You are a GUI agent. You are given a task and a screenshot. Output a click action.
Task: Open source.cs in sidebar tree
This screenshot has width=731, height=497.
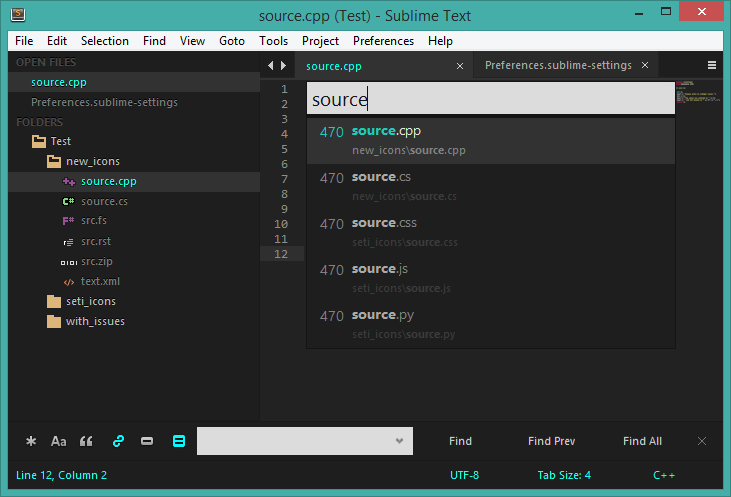[104, 201]
